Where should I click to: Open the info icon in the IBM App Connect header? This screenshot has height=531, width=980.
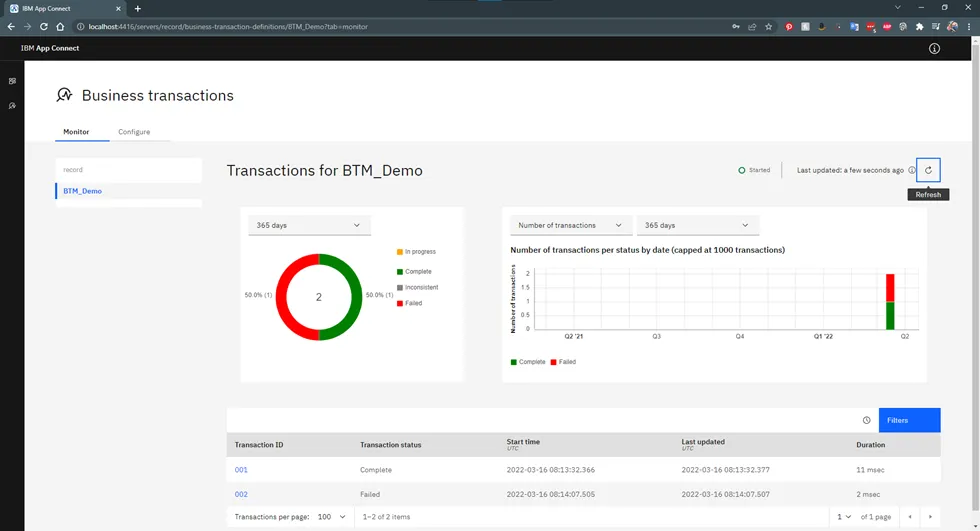(x=934, y=48)
